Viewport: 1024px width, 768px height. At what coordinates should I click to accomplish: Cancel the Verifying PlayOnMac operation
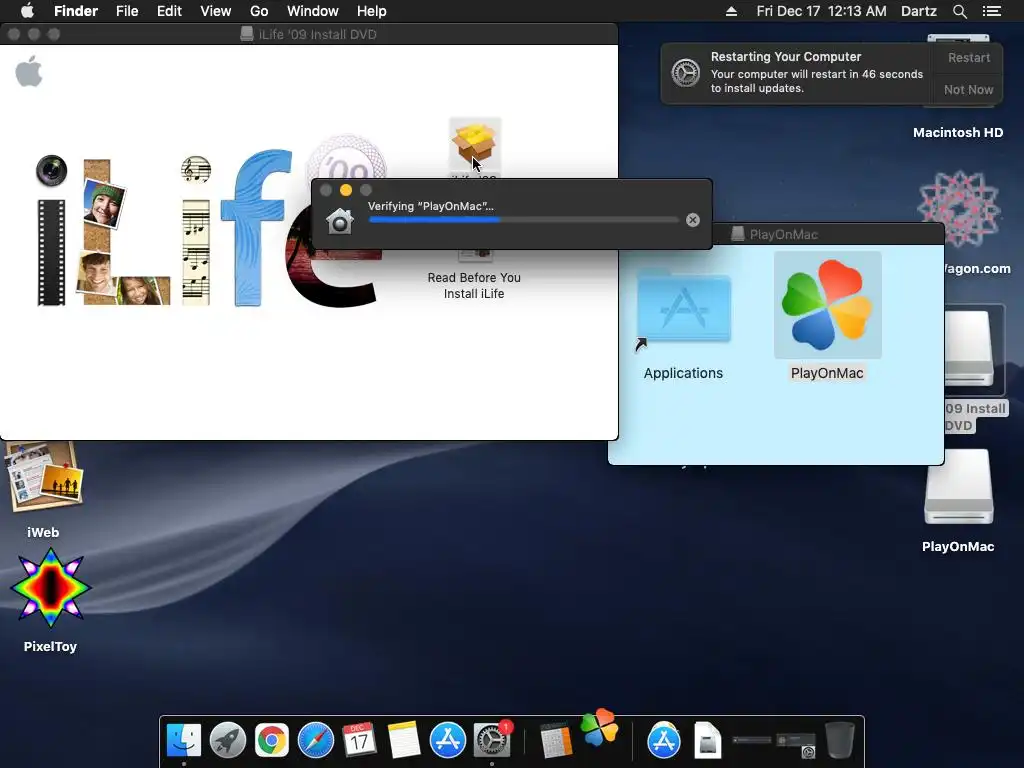[x=693, y=220]
